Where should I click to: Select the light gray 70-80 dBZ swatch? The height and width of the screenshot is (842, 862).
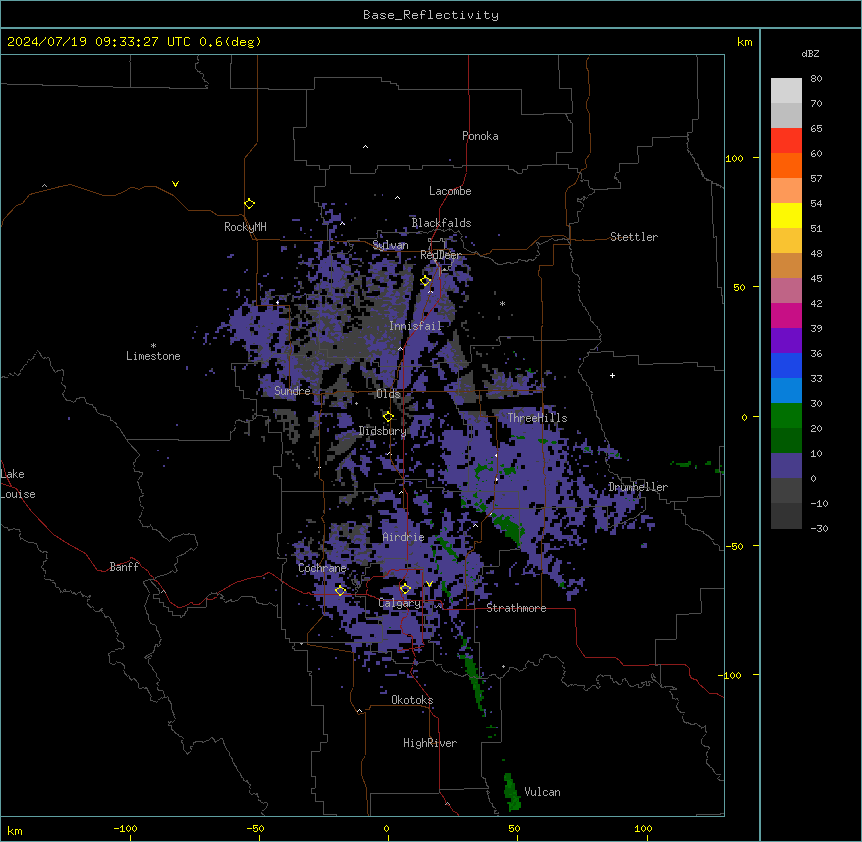pyautogui.click(x=786, y=91)
